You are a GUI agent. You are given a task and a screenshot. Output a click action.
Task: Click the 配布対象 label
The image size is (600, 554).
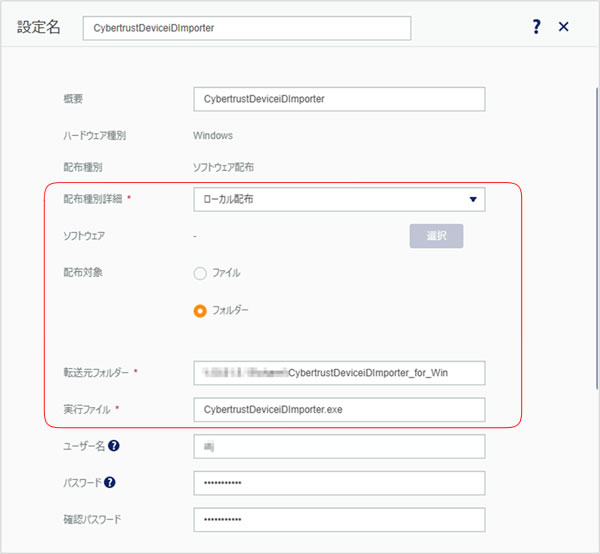[x=83, y=272]
